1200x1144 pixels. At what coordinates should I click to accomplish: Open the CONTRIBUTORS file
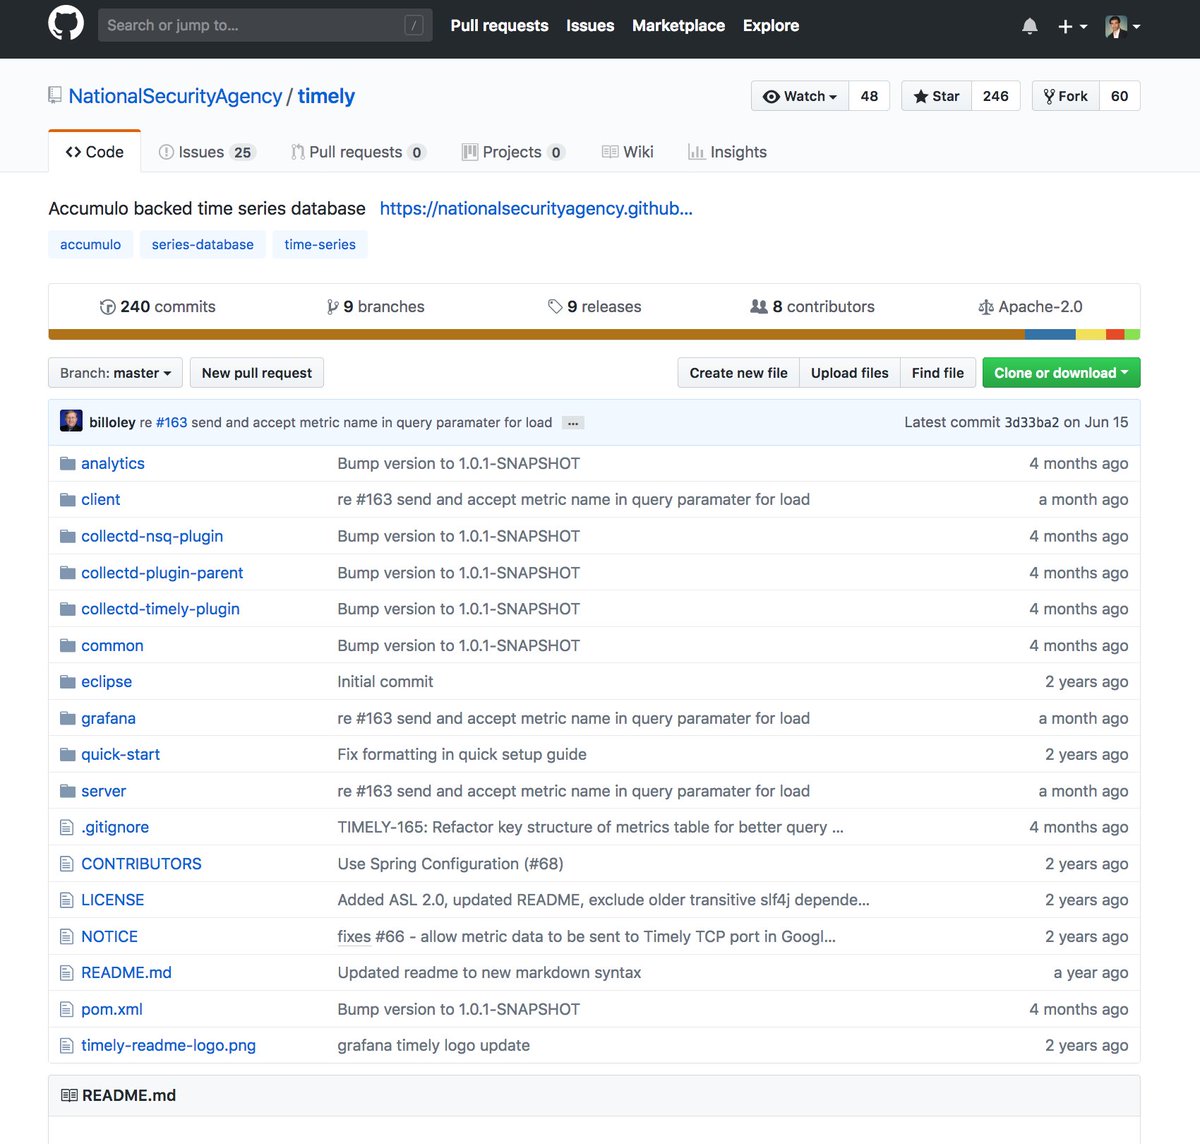(141, 863)
